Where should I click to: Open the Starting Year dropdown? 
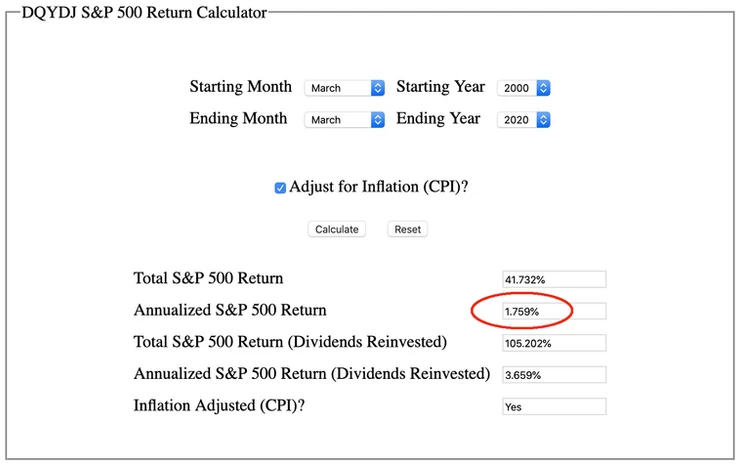coord(524,88)
